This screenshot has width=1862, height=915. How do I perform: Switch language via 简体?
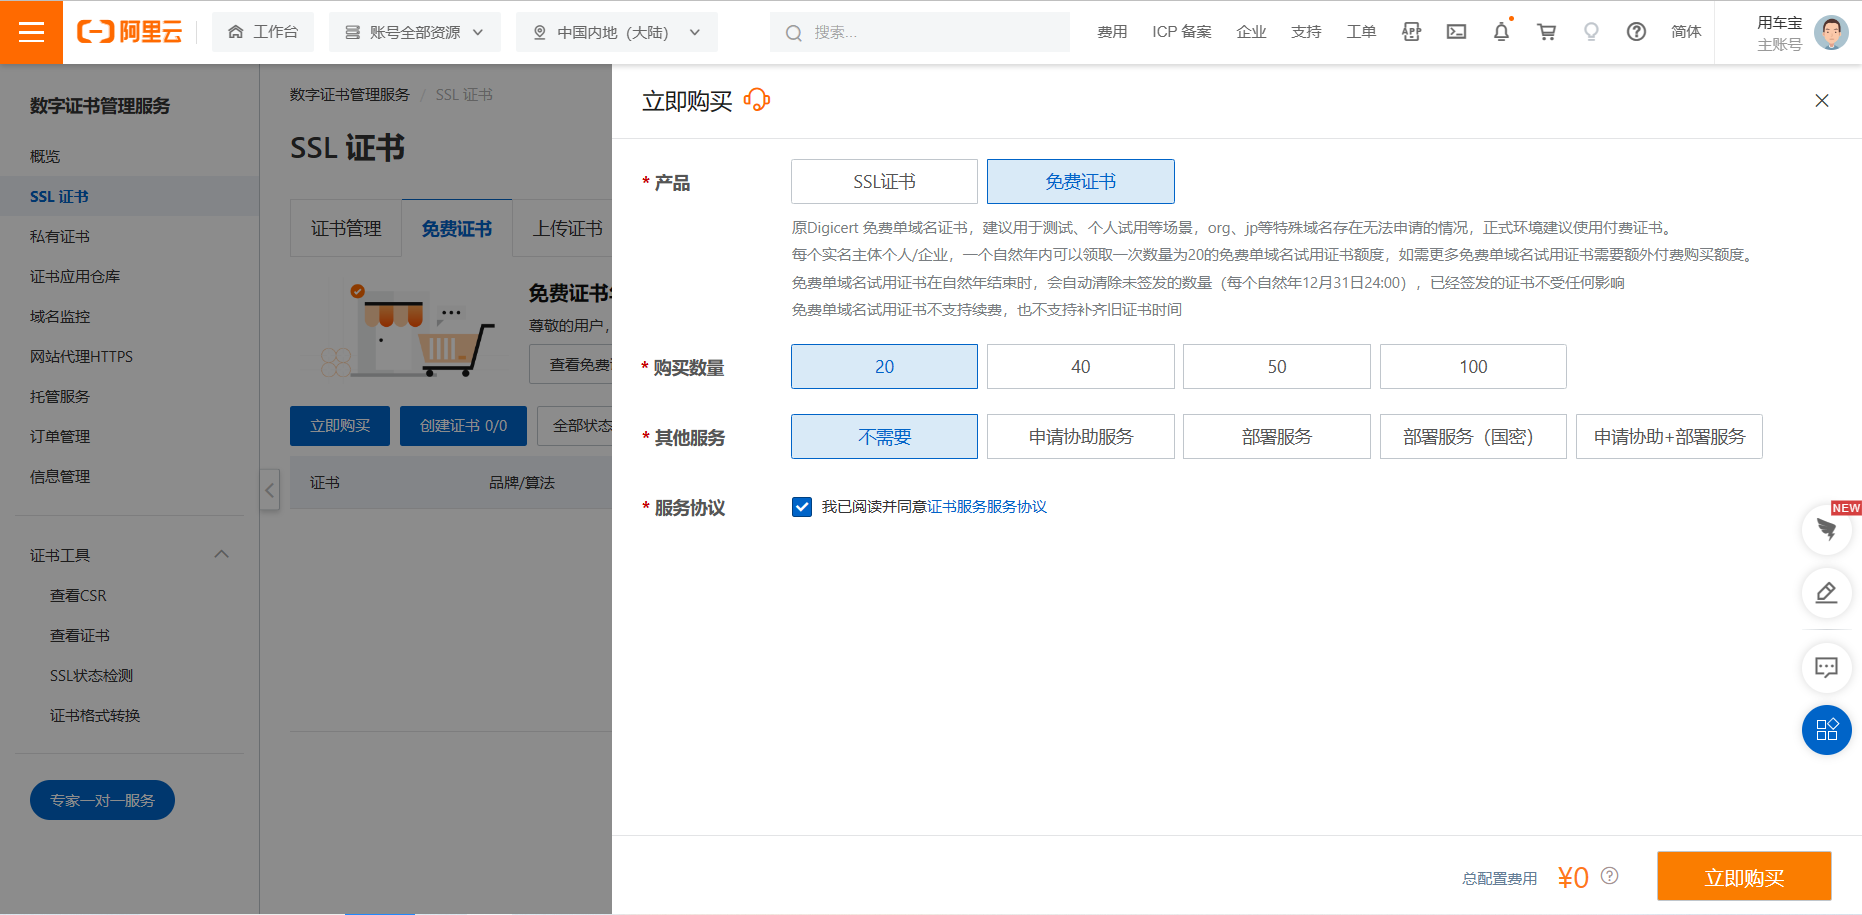click(1686, 32)
